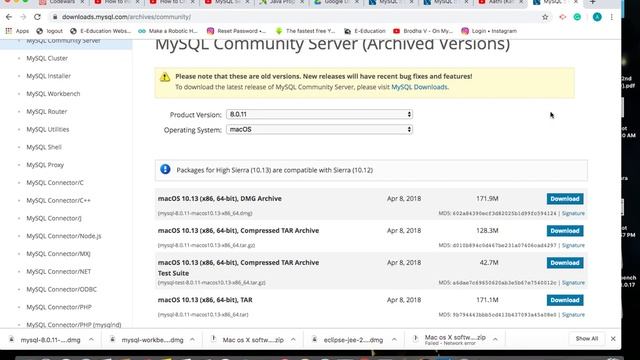Expand options chevron for mysql-8.0.11 dmg
This screenshot has height=360, width=640.
(x=91, y=340)
